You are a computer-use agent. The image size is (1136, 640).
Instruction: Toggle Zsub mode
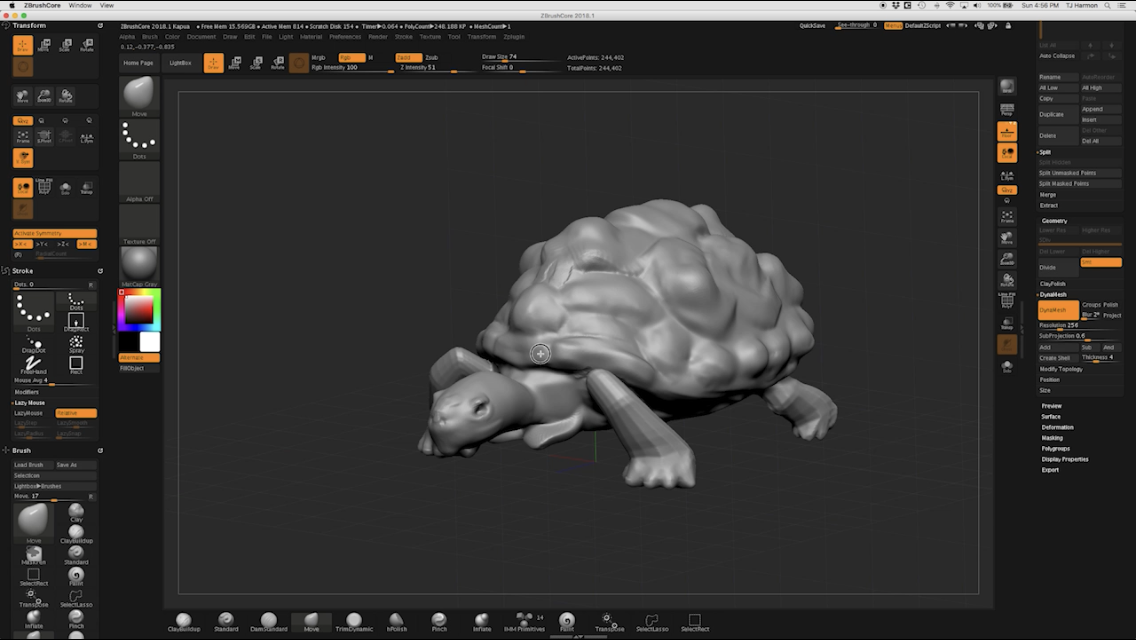(432, 57)
